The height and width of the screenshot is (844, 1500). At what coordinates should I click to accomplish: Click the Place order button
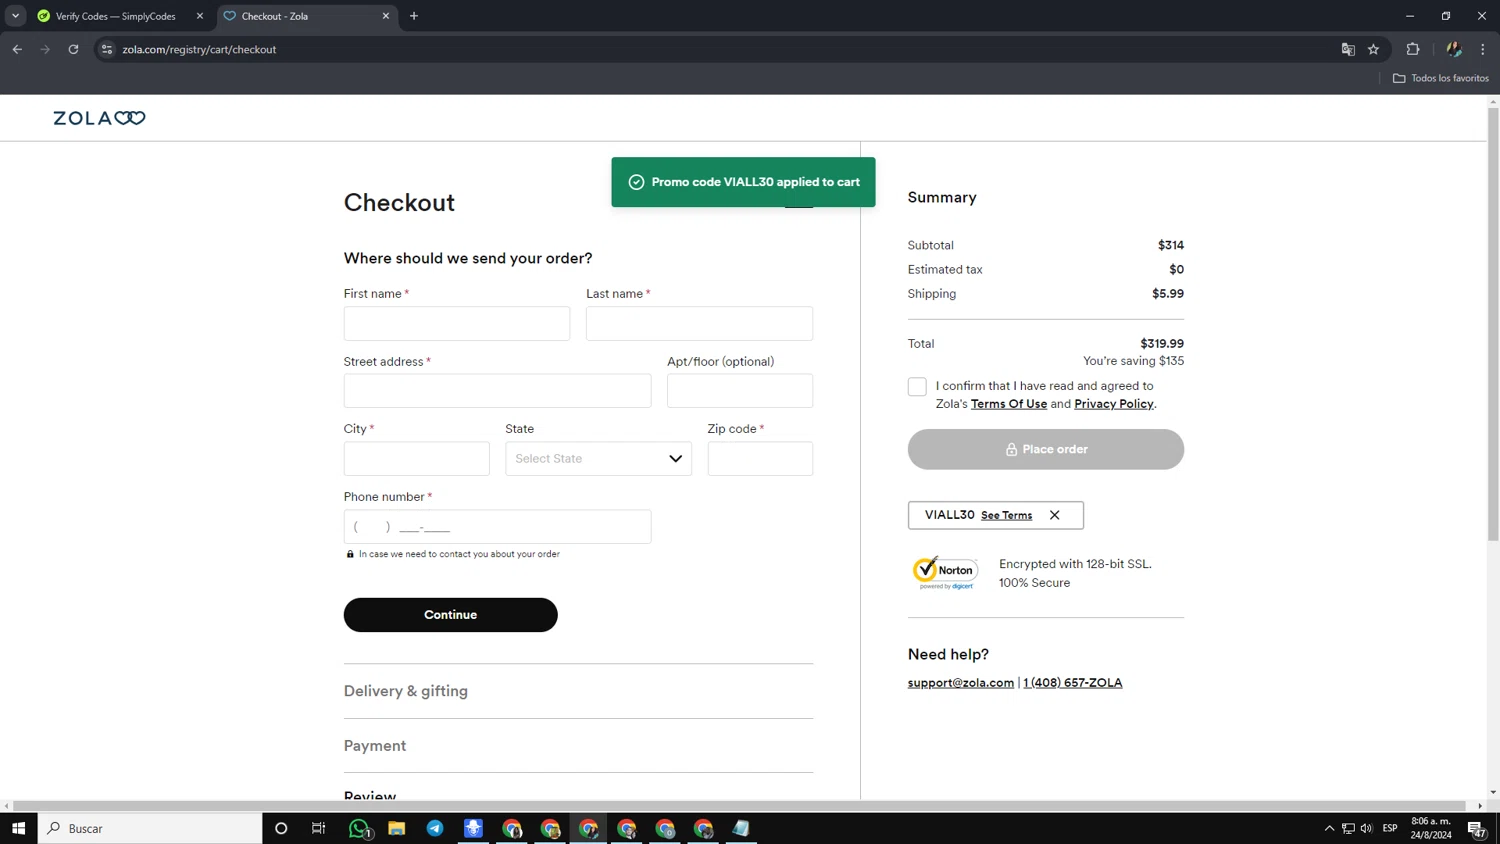point(1046,449)
